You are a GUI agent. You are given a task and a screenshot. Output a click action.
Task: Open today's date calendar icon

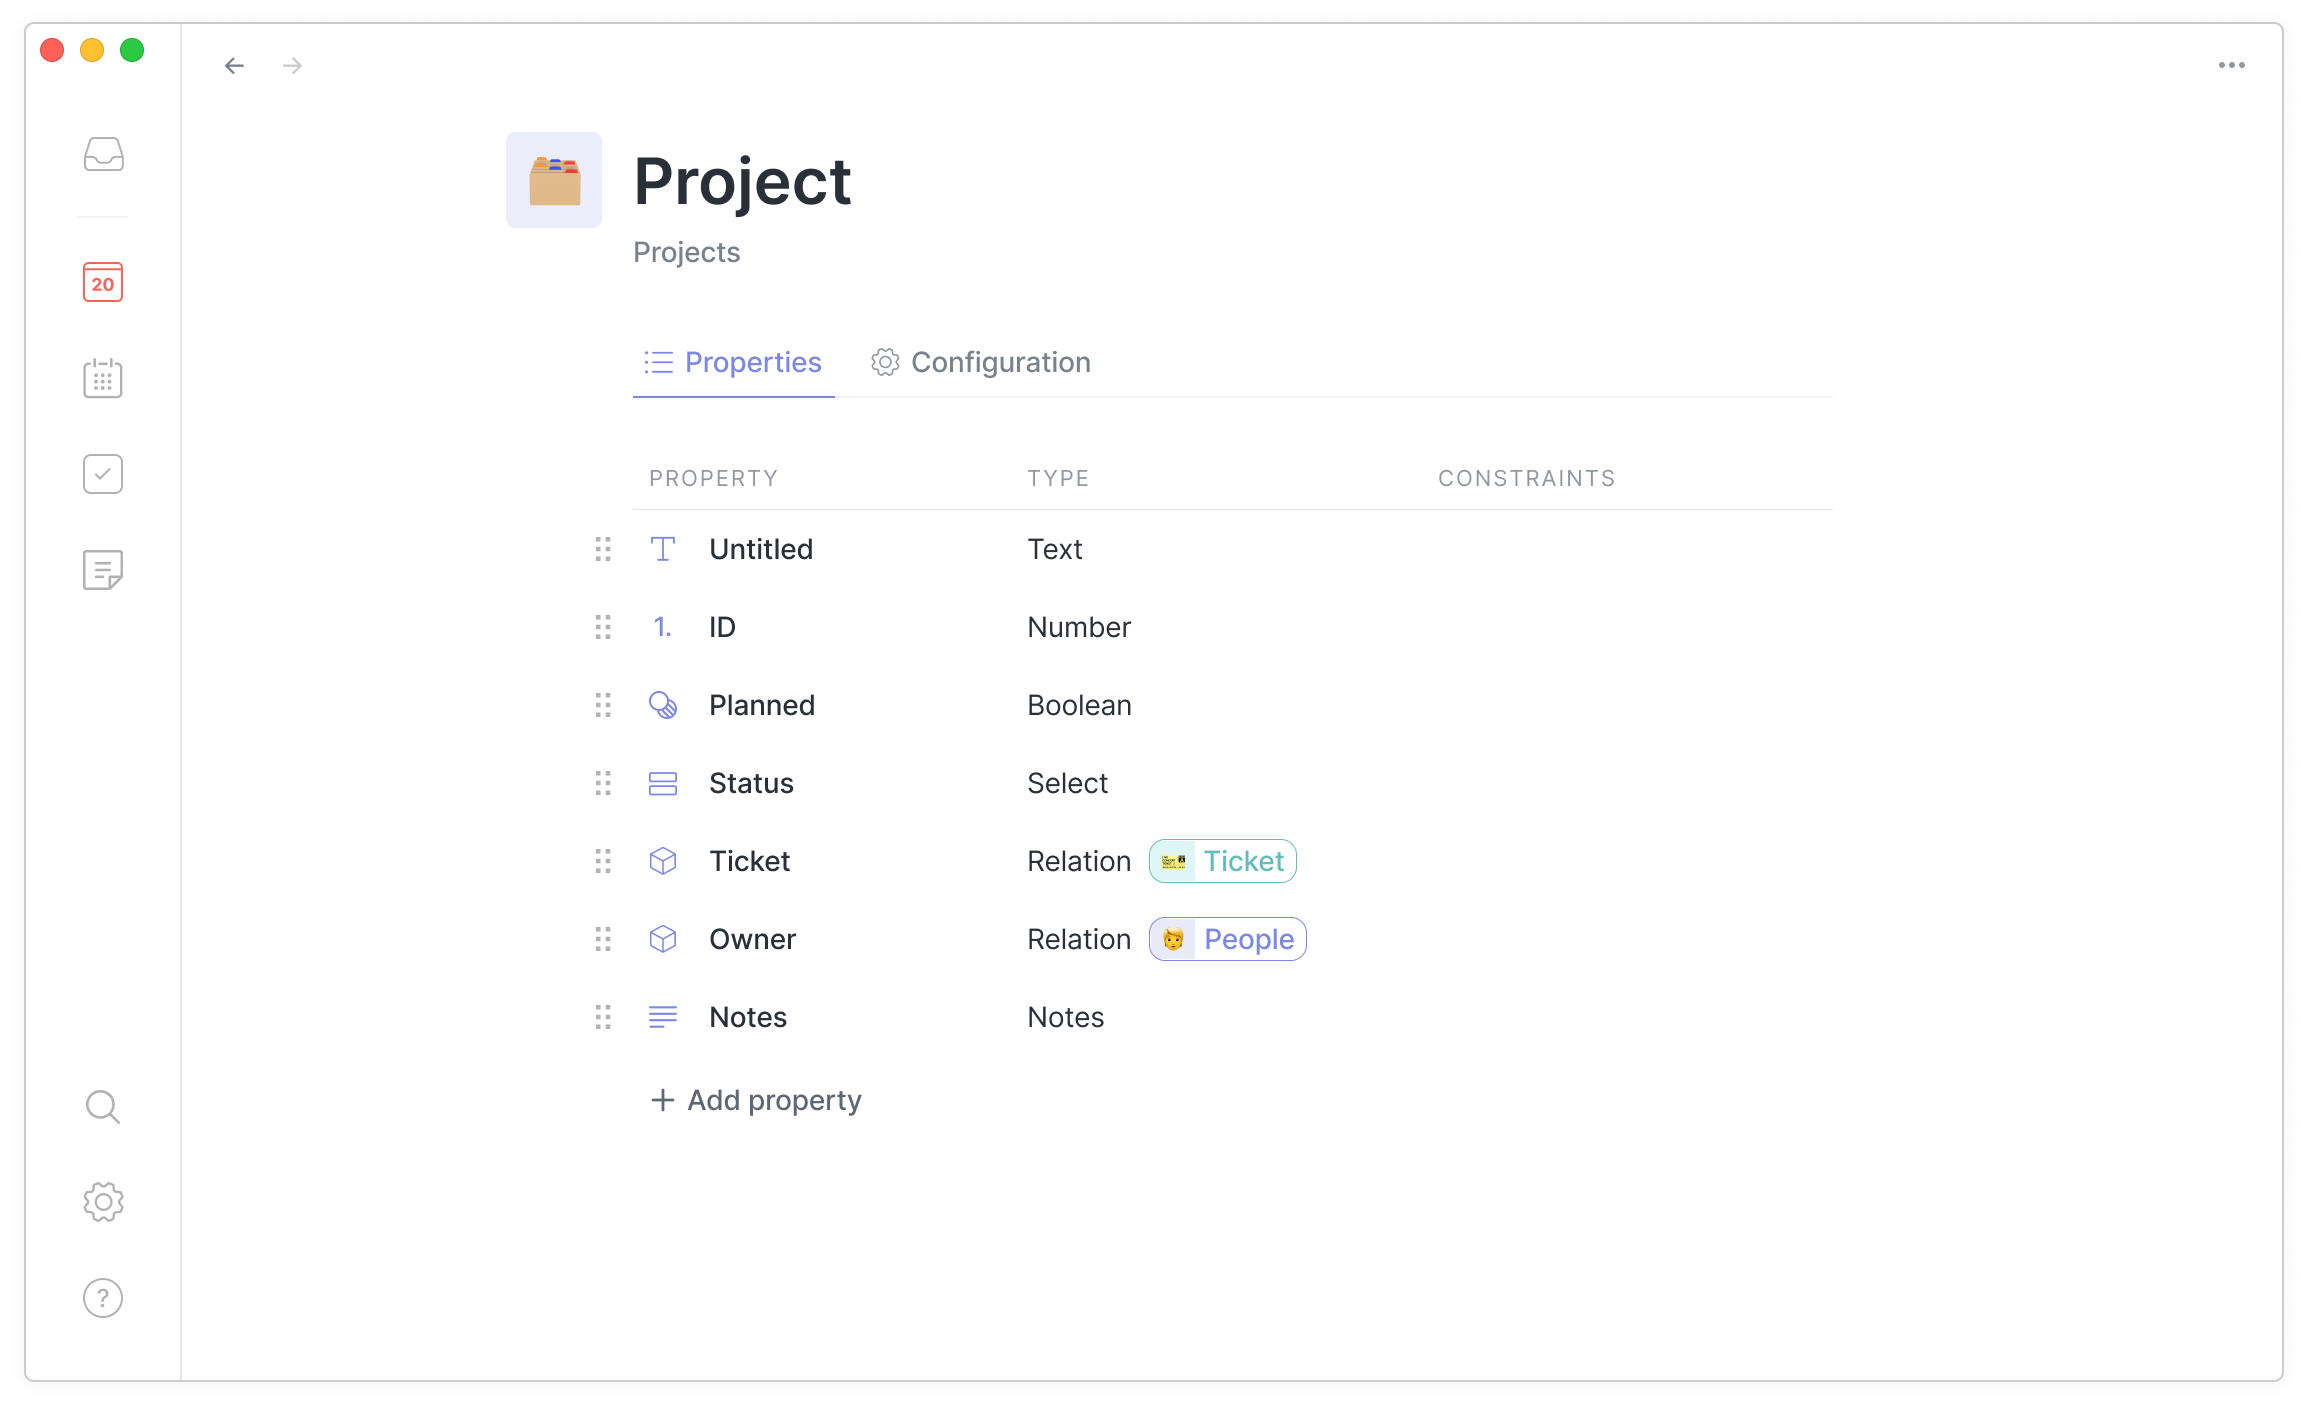click(103, 283)
